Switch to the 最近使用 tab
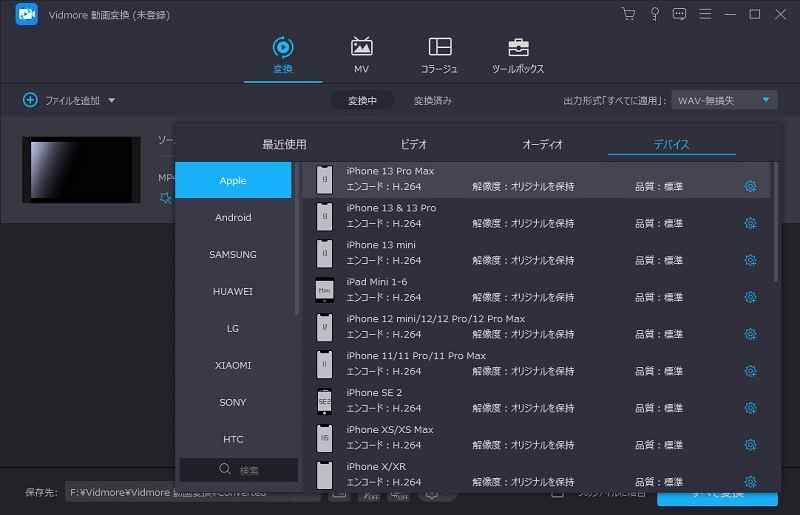This screenshot has width=800, height=515. 284,144
